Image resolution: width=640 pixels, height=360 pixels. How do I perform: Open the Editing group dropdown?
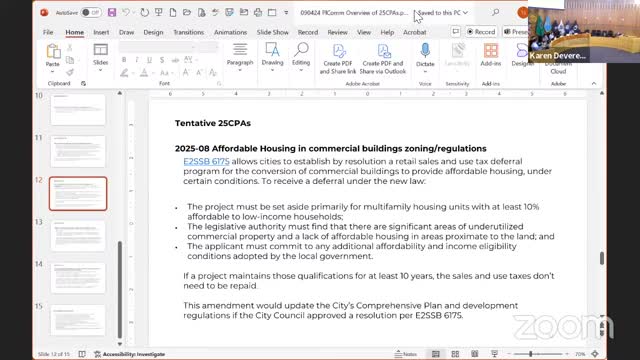pos(301,70)
